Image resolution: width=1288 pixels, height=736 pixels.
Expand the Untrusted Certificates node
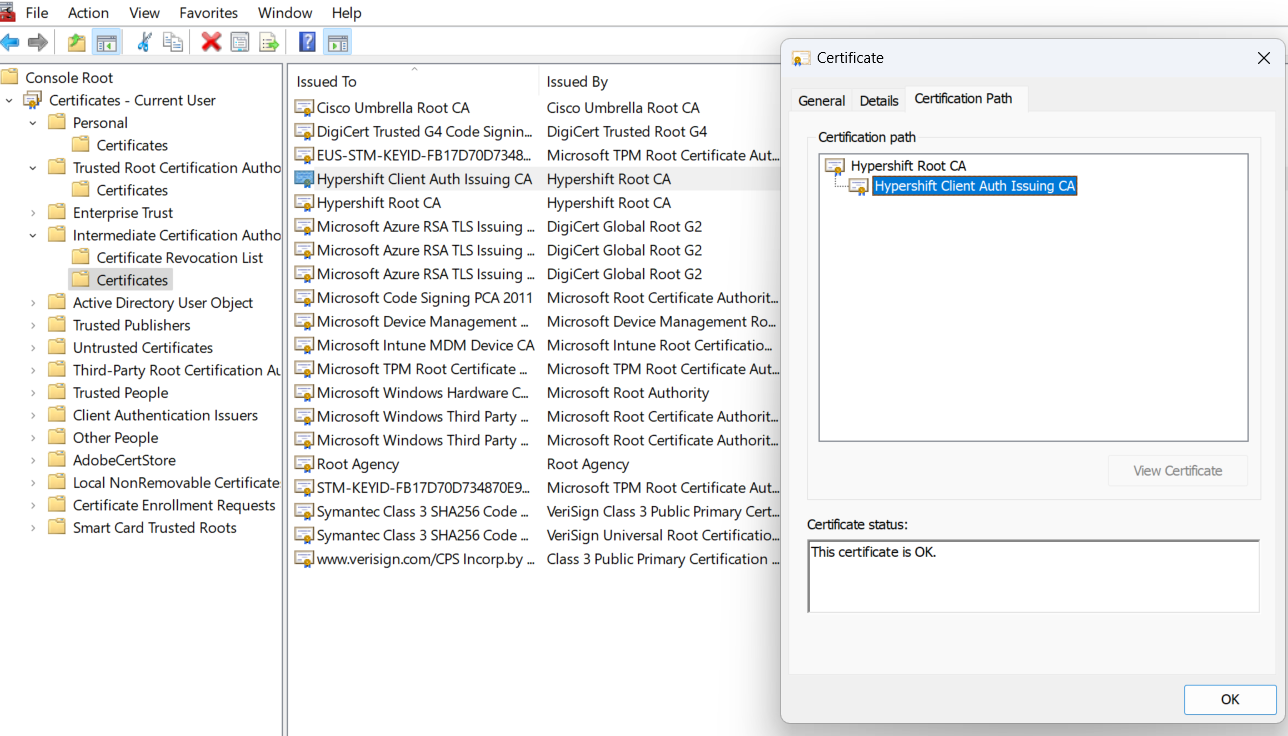33,348
